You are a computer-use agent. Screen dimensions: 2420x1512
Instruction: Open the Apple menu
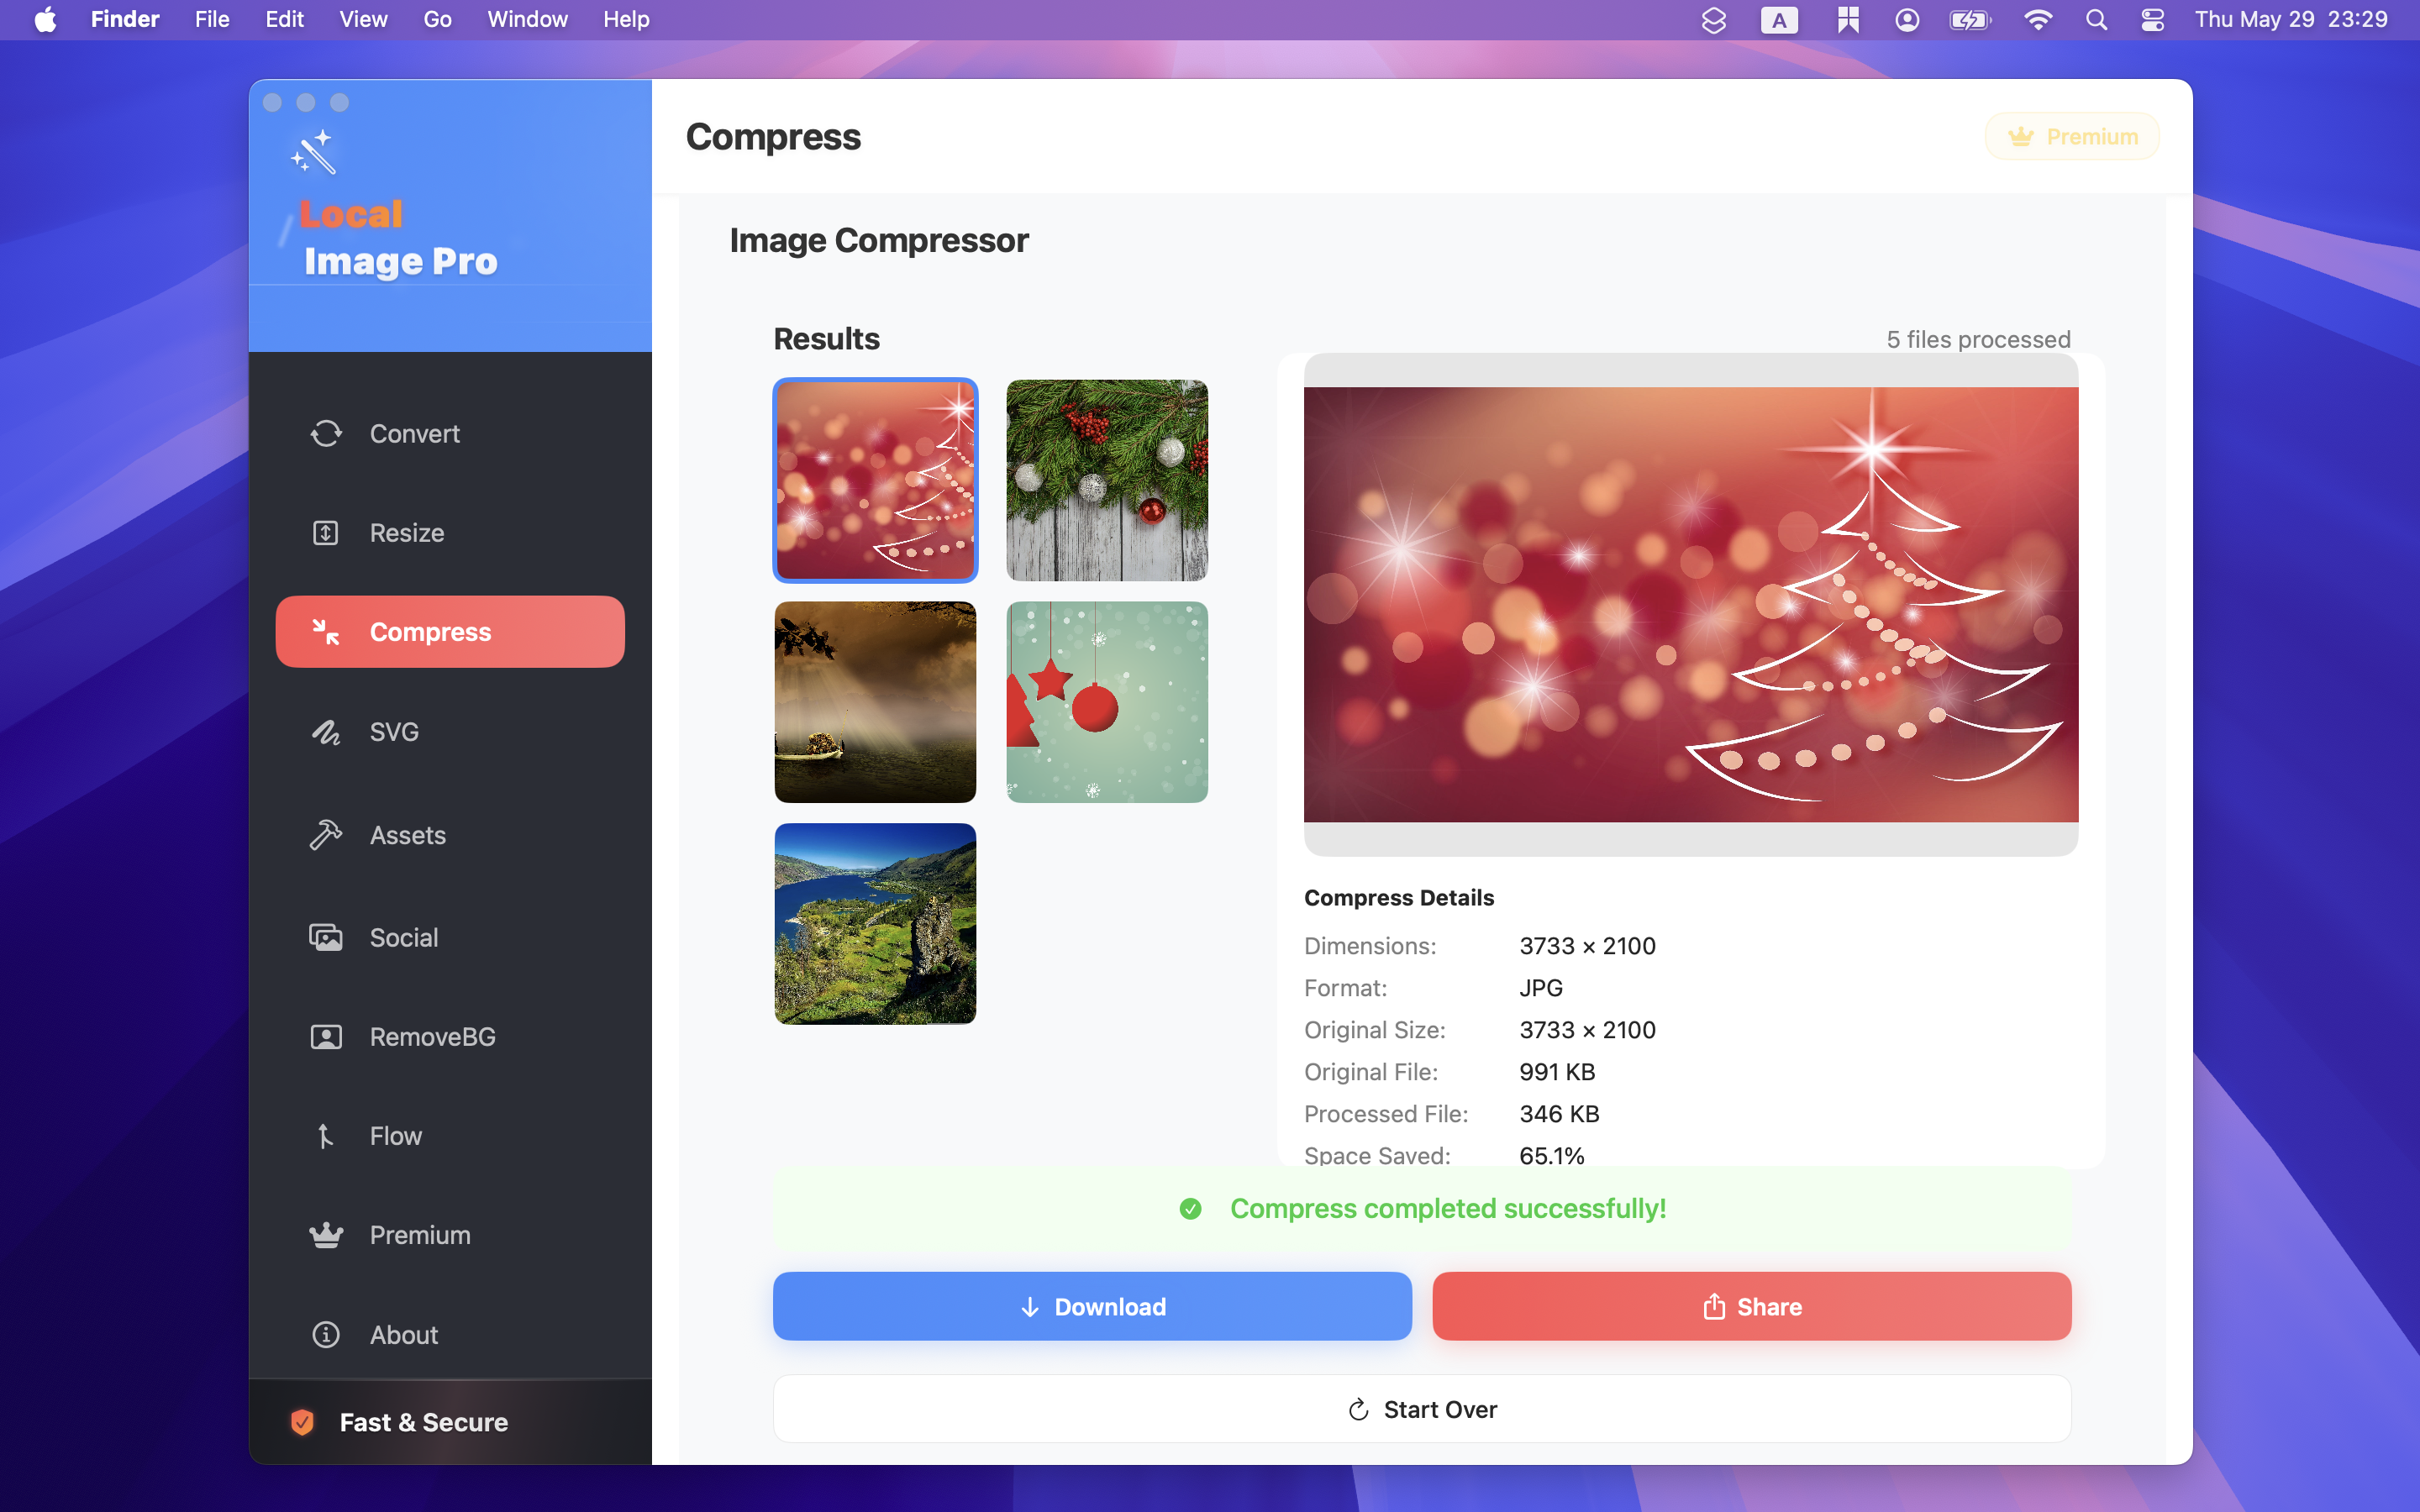coord(45,20)
